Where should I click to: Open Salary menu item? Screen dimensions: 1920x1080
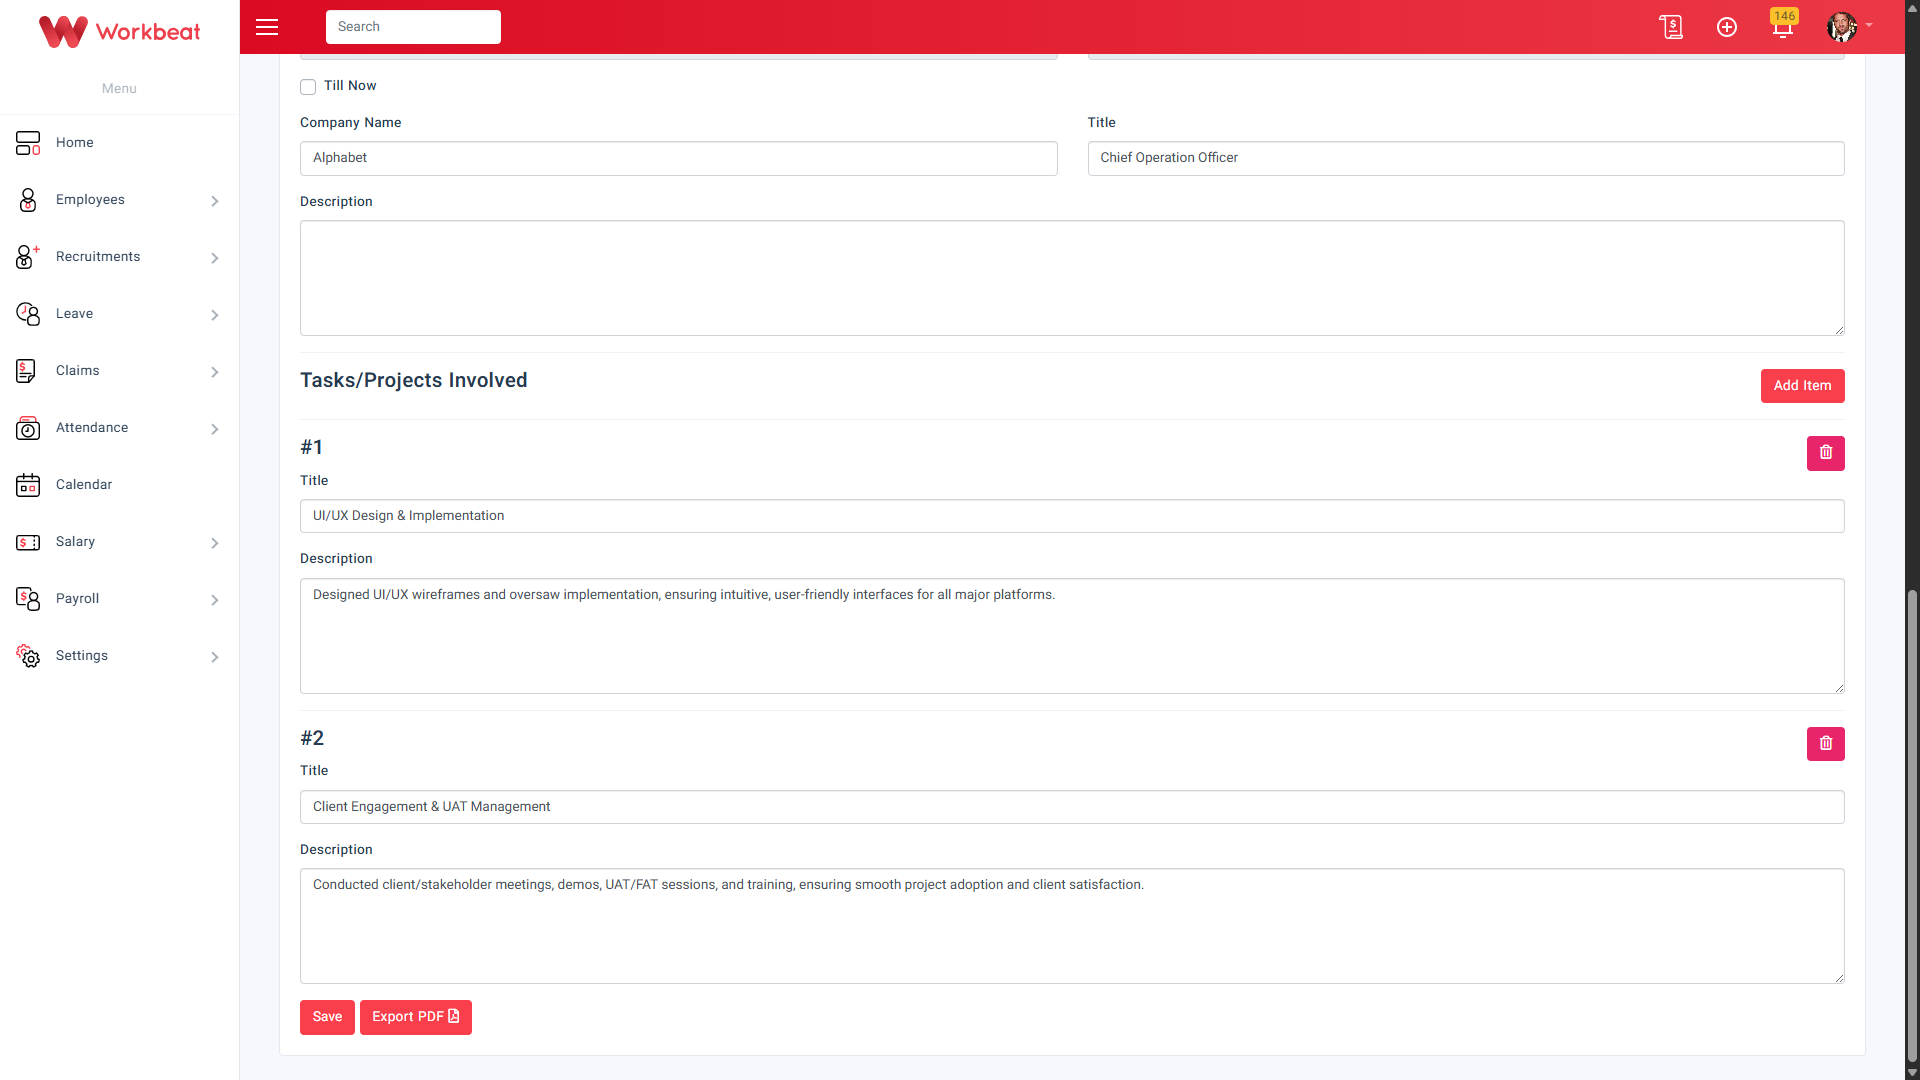119,542
